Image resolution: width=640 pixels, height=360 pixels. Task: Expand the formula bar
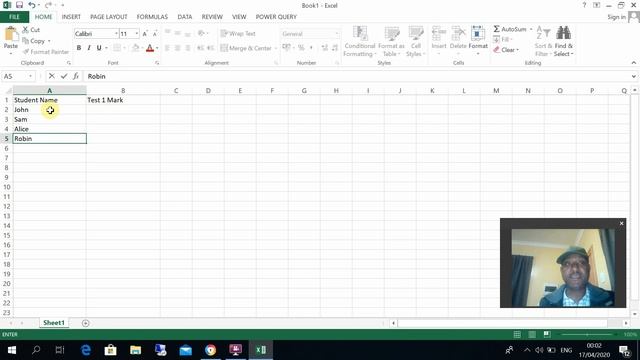tap(633, 76)
